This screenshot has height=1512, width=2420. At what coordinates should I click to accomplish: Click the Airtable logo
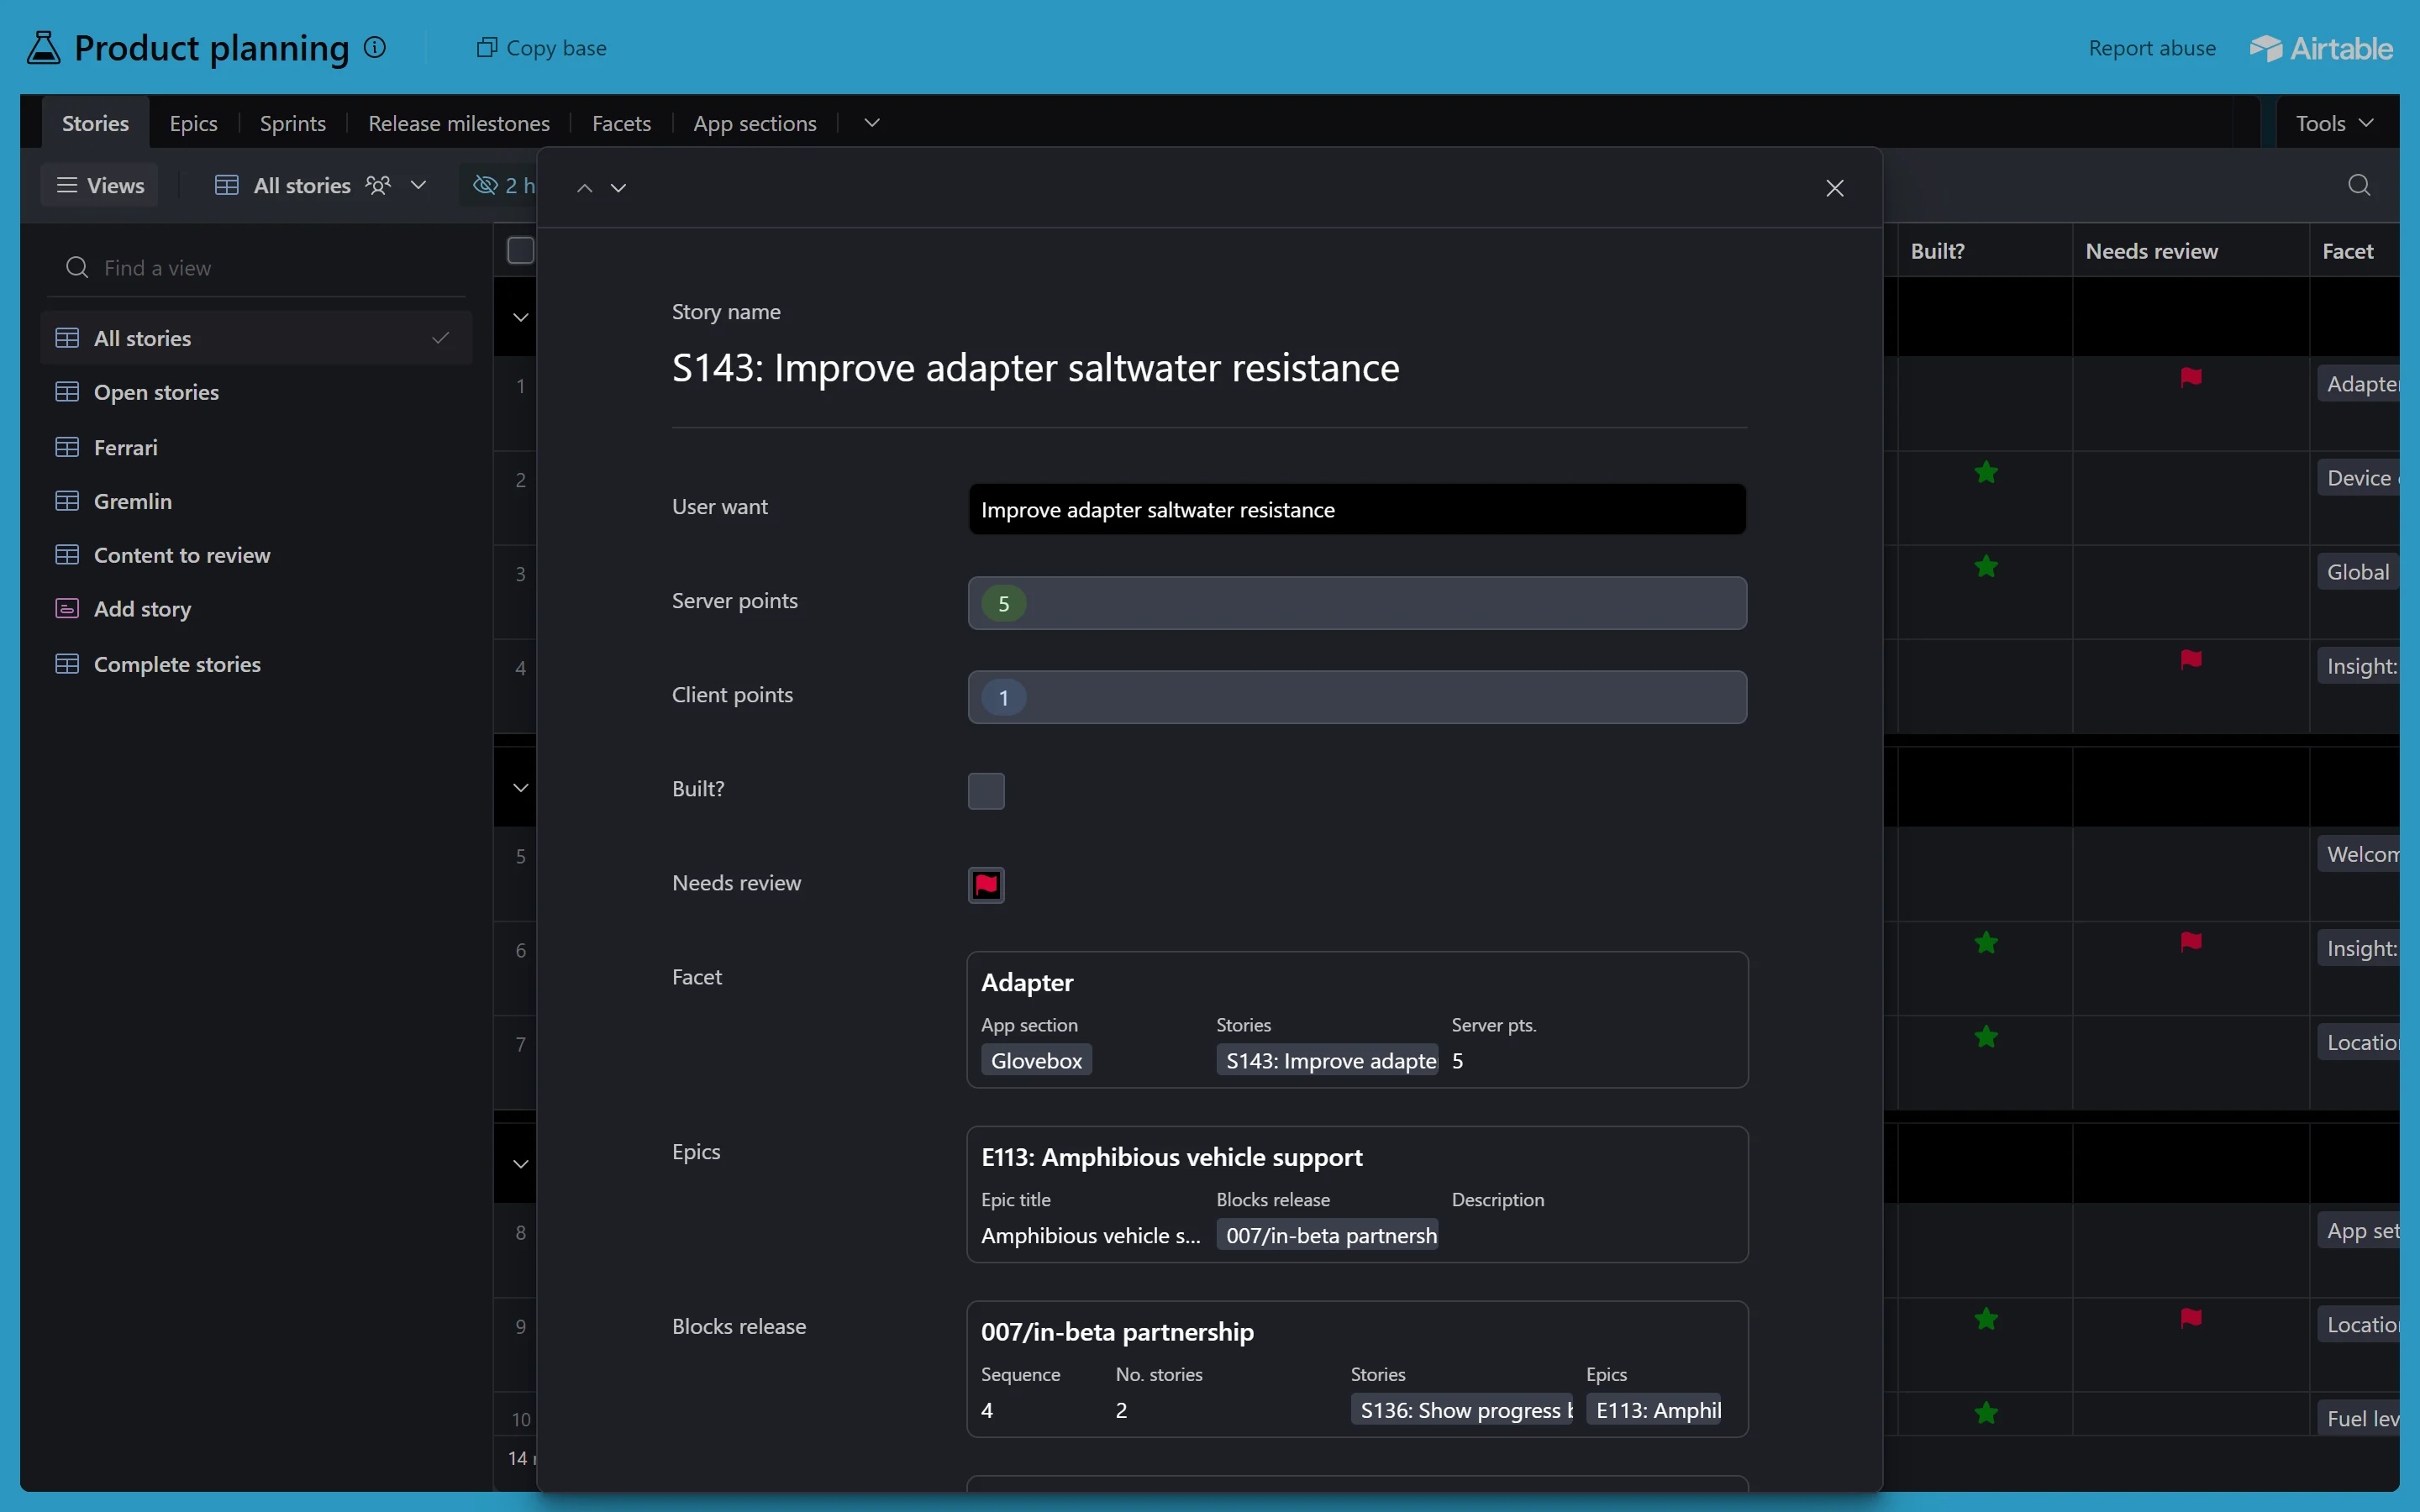point(2321,48)
